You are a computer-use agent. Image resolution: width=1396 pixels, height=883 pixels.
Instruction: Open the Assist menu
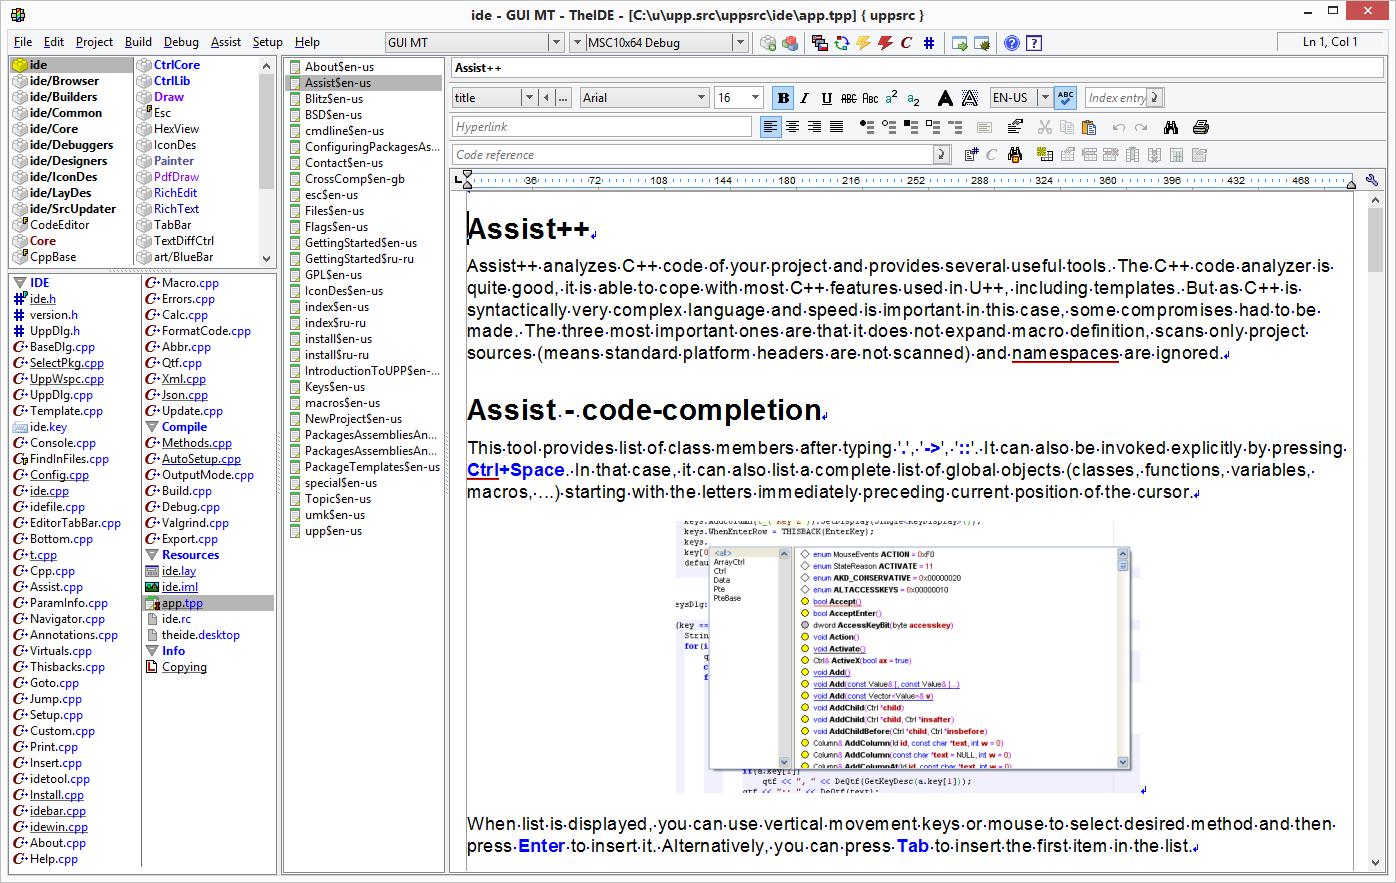[225, 42]
